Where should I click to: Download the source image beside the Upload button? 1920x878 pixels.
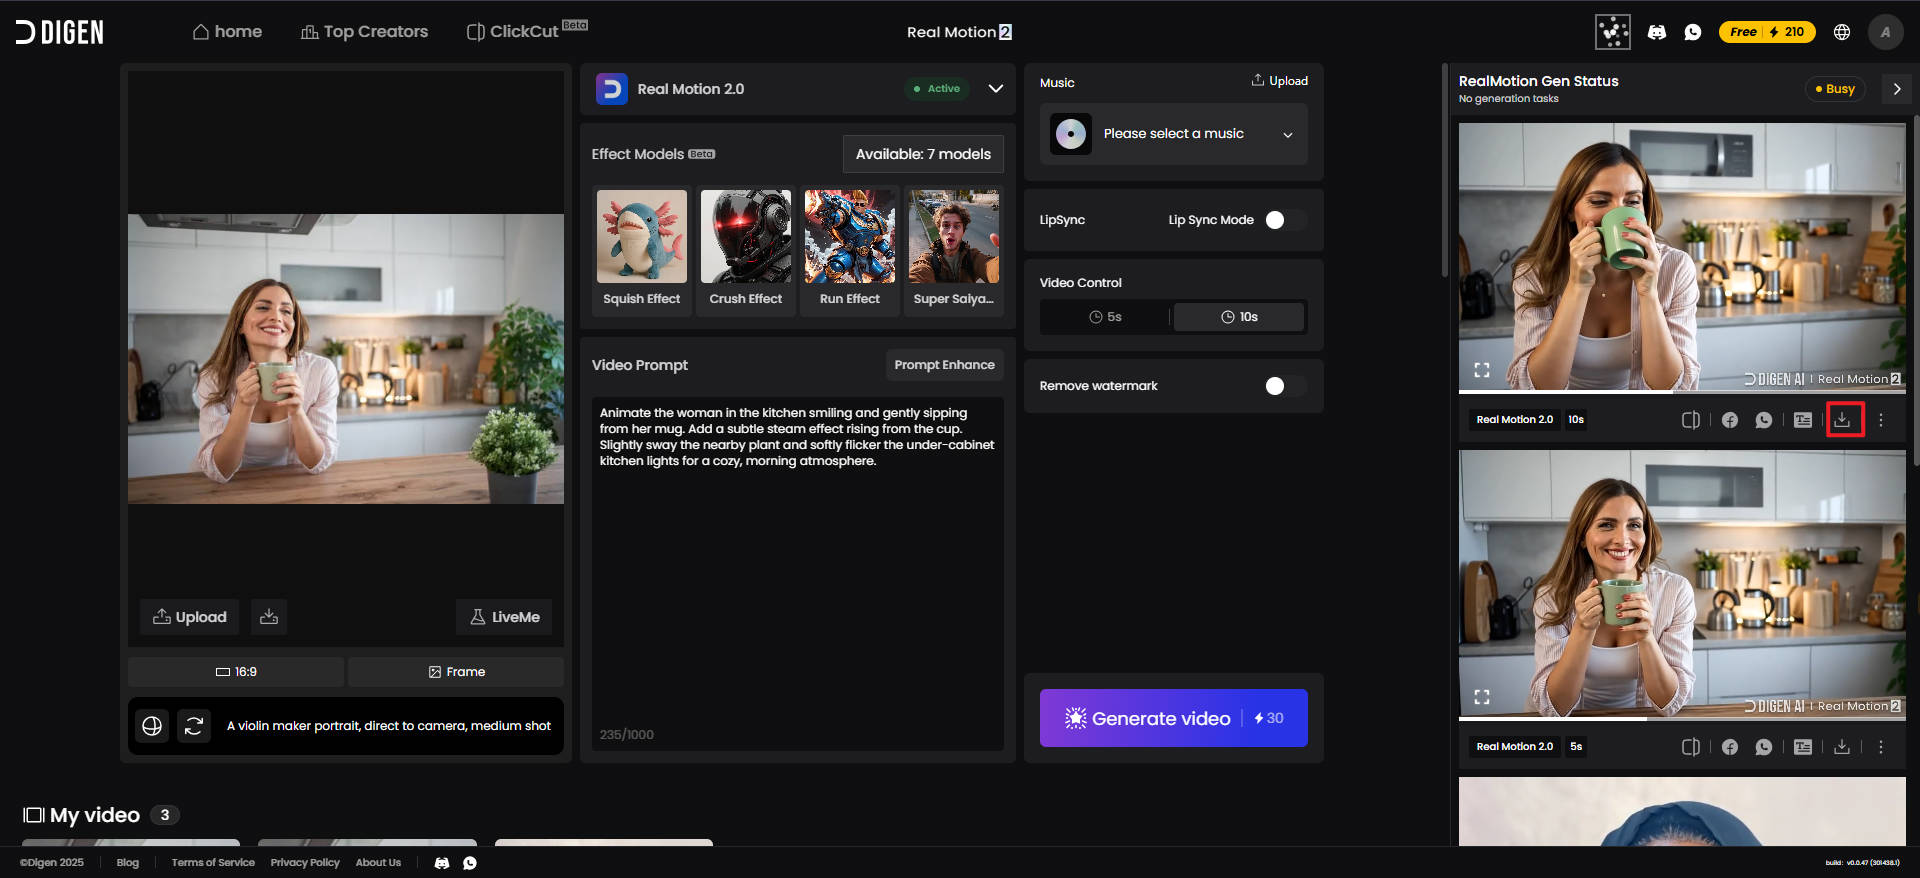(x=269, y=617)
